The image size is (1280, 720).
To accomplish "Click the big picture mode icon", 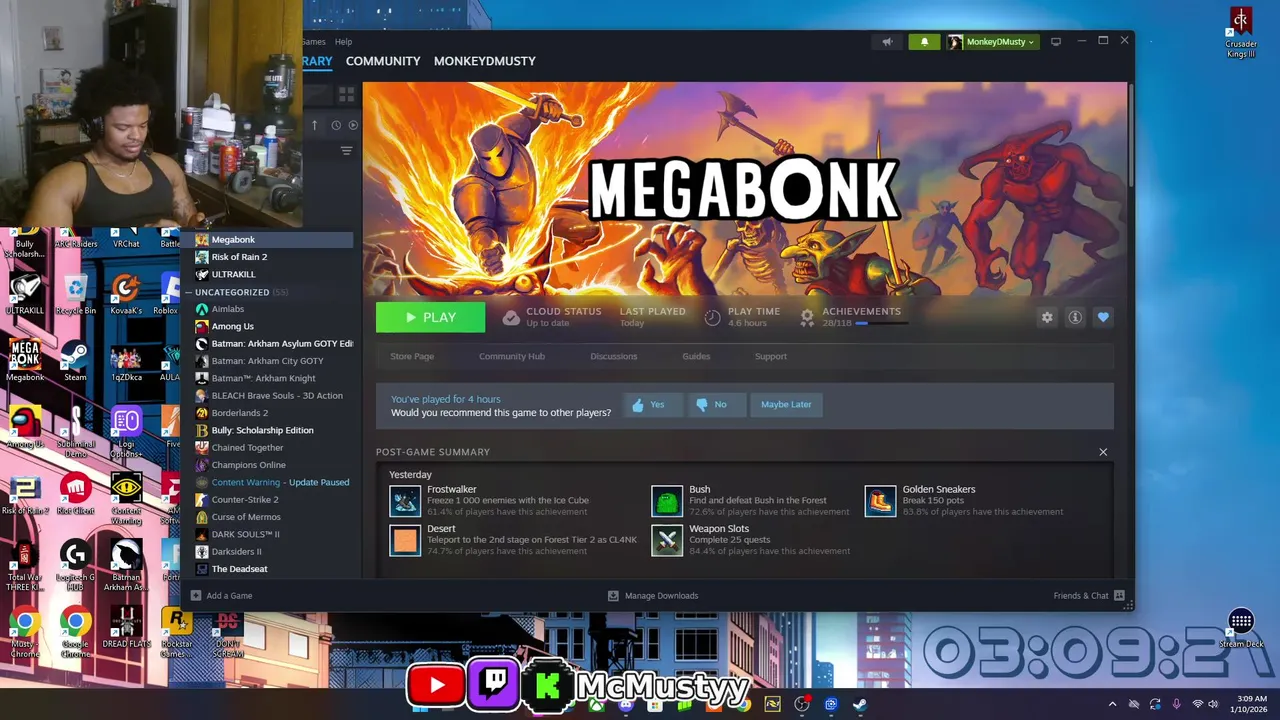I will (x=1055, y=42).
